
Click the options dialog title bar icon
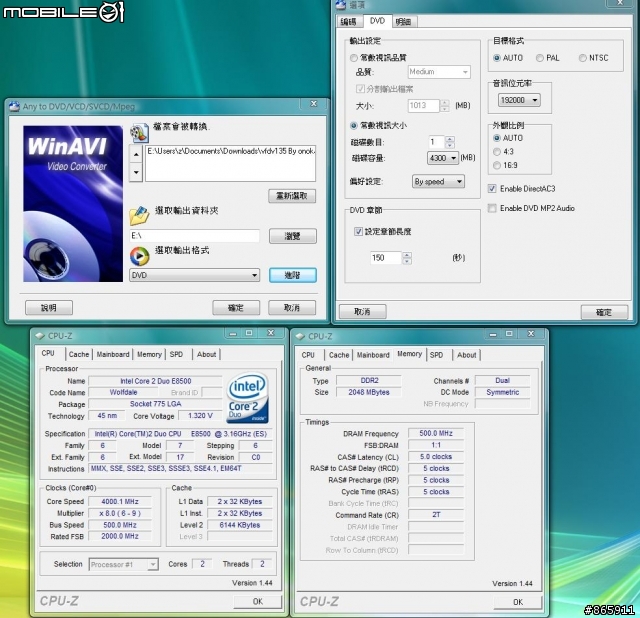(x=340, y=5)
